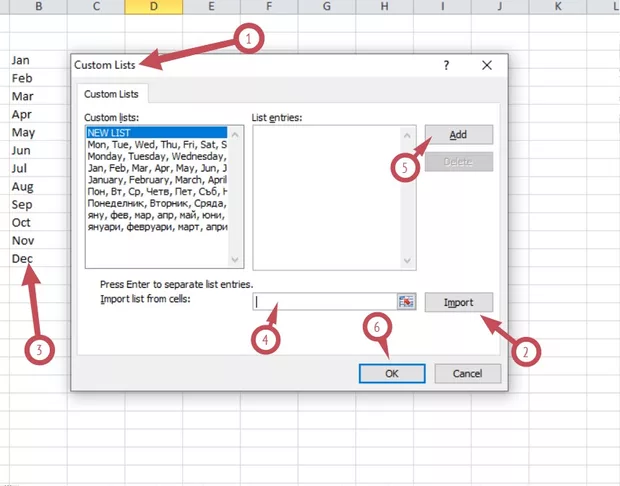
Task: Select cell containing Aug
Action: coord(38,186)
